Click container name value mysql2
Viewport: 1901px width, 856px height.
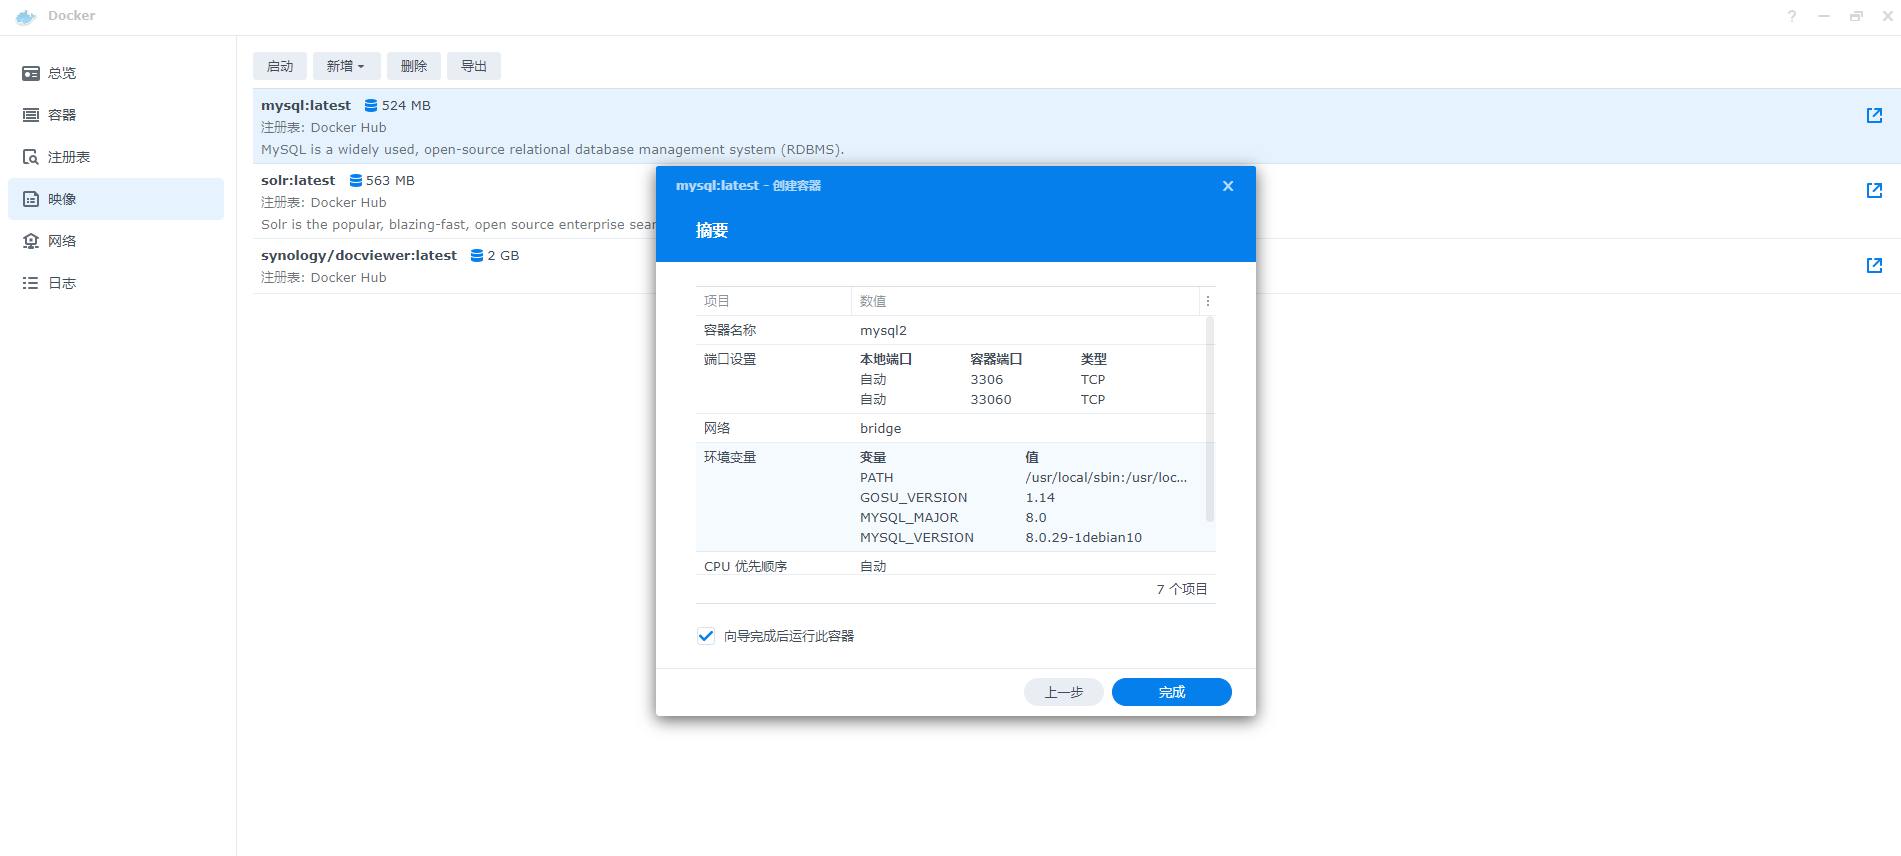(883, 330)
